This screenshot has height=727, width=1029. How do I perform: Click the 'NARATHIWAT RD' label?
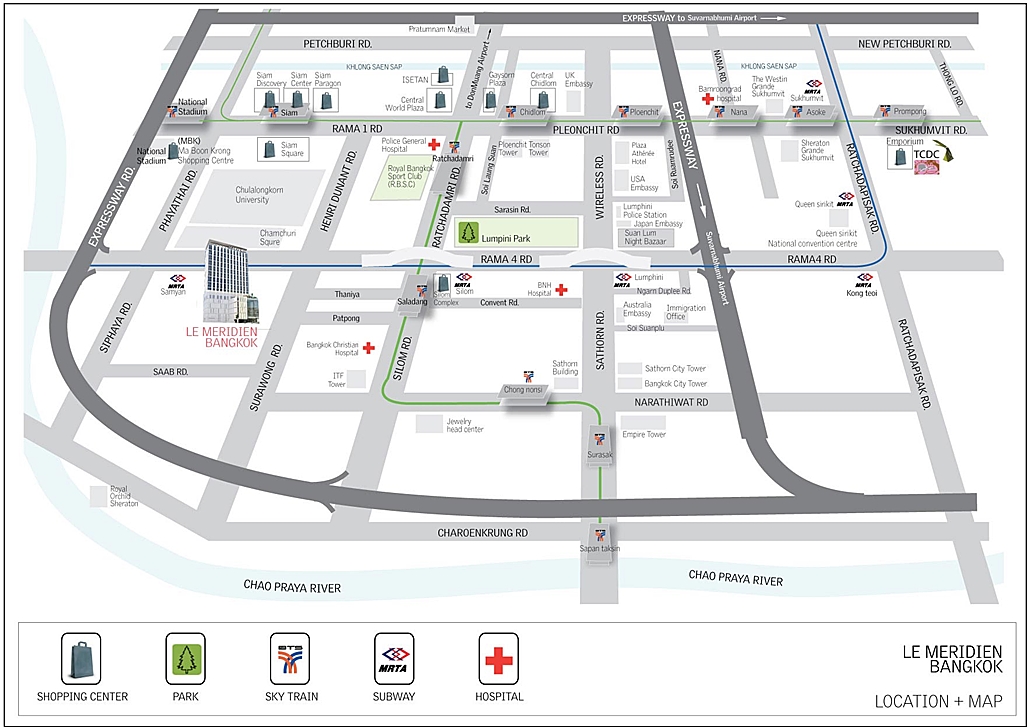click(x=671, y=402)
